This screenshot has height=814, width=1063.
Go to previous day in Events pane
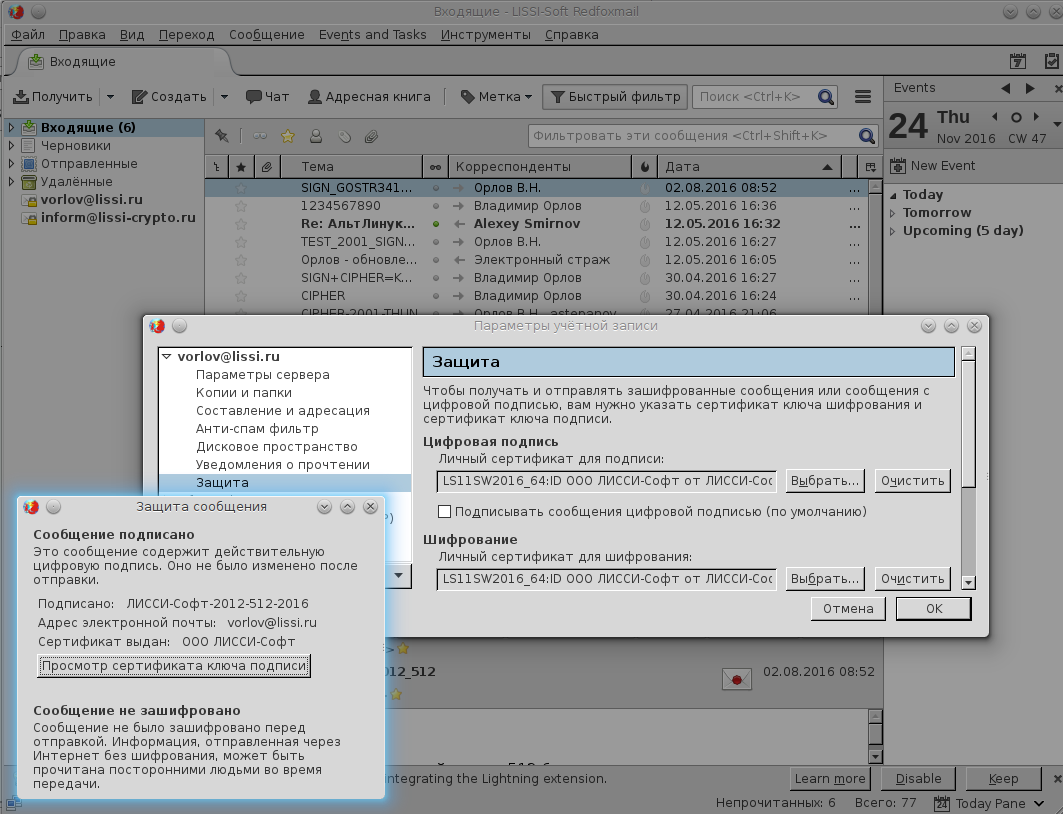pos(1005,88)
